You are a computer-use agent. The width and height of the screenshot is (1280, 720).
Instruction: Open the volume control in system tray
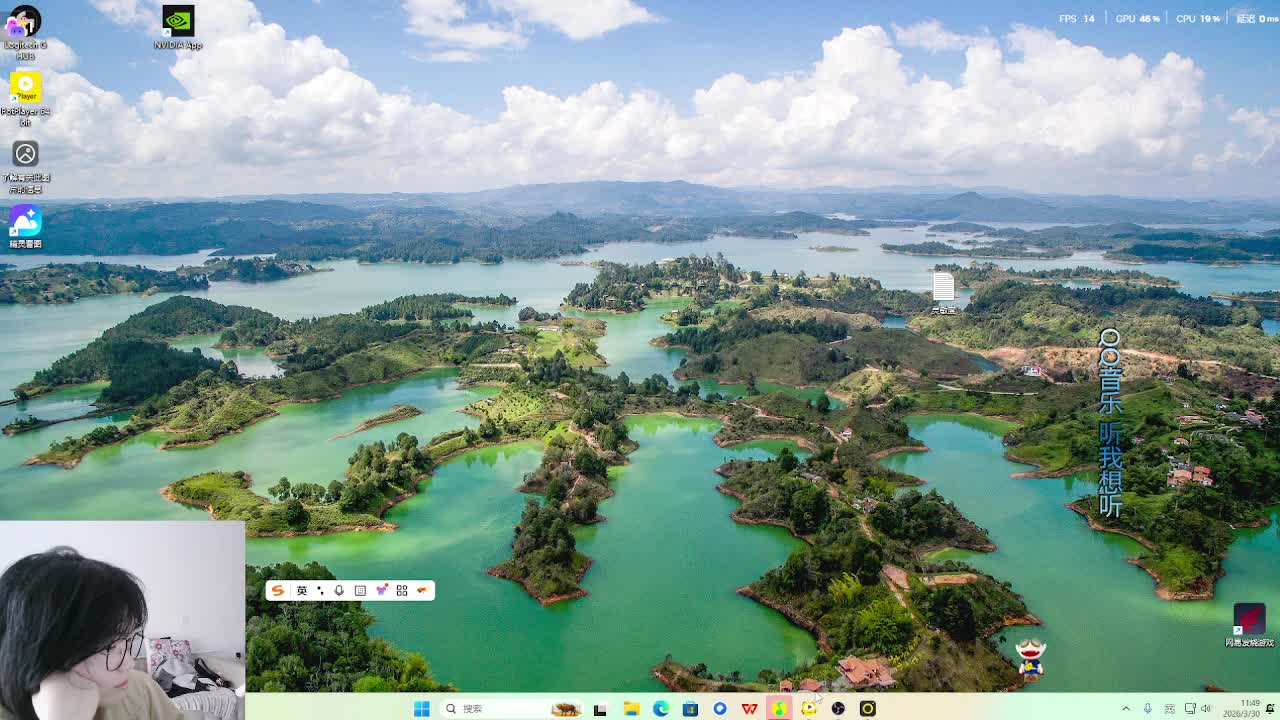(x=1206, y=708)
